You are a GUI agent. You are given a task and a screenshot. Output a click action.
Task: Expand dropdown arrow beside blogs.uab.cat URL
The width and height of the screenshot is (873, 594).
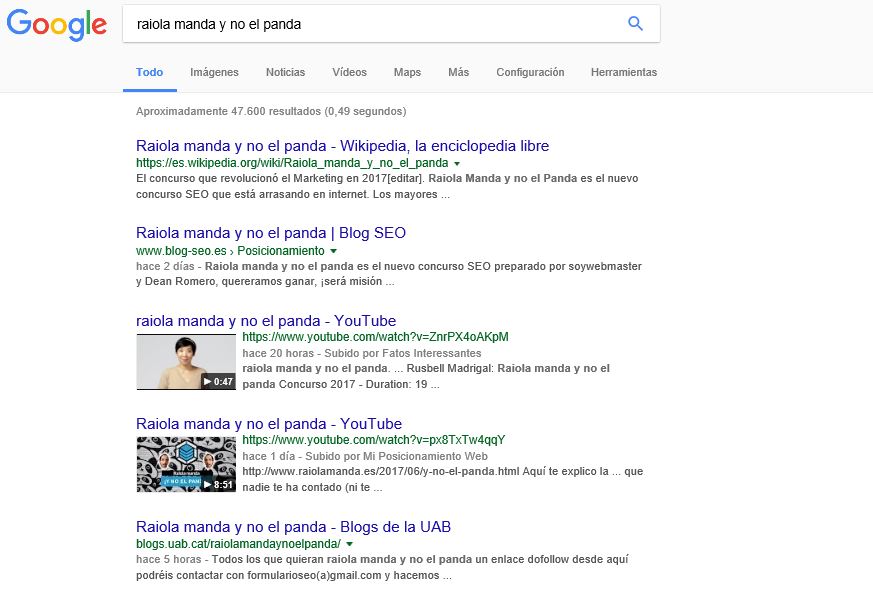(350, 544)
